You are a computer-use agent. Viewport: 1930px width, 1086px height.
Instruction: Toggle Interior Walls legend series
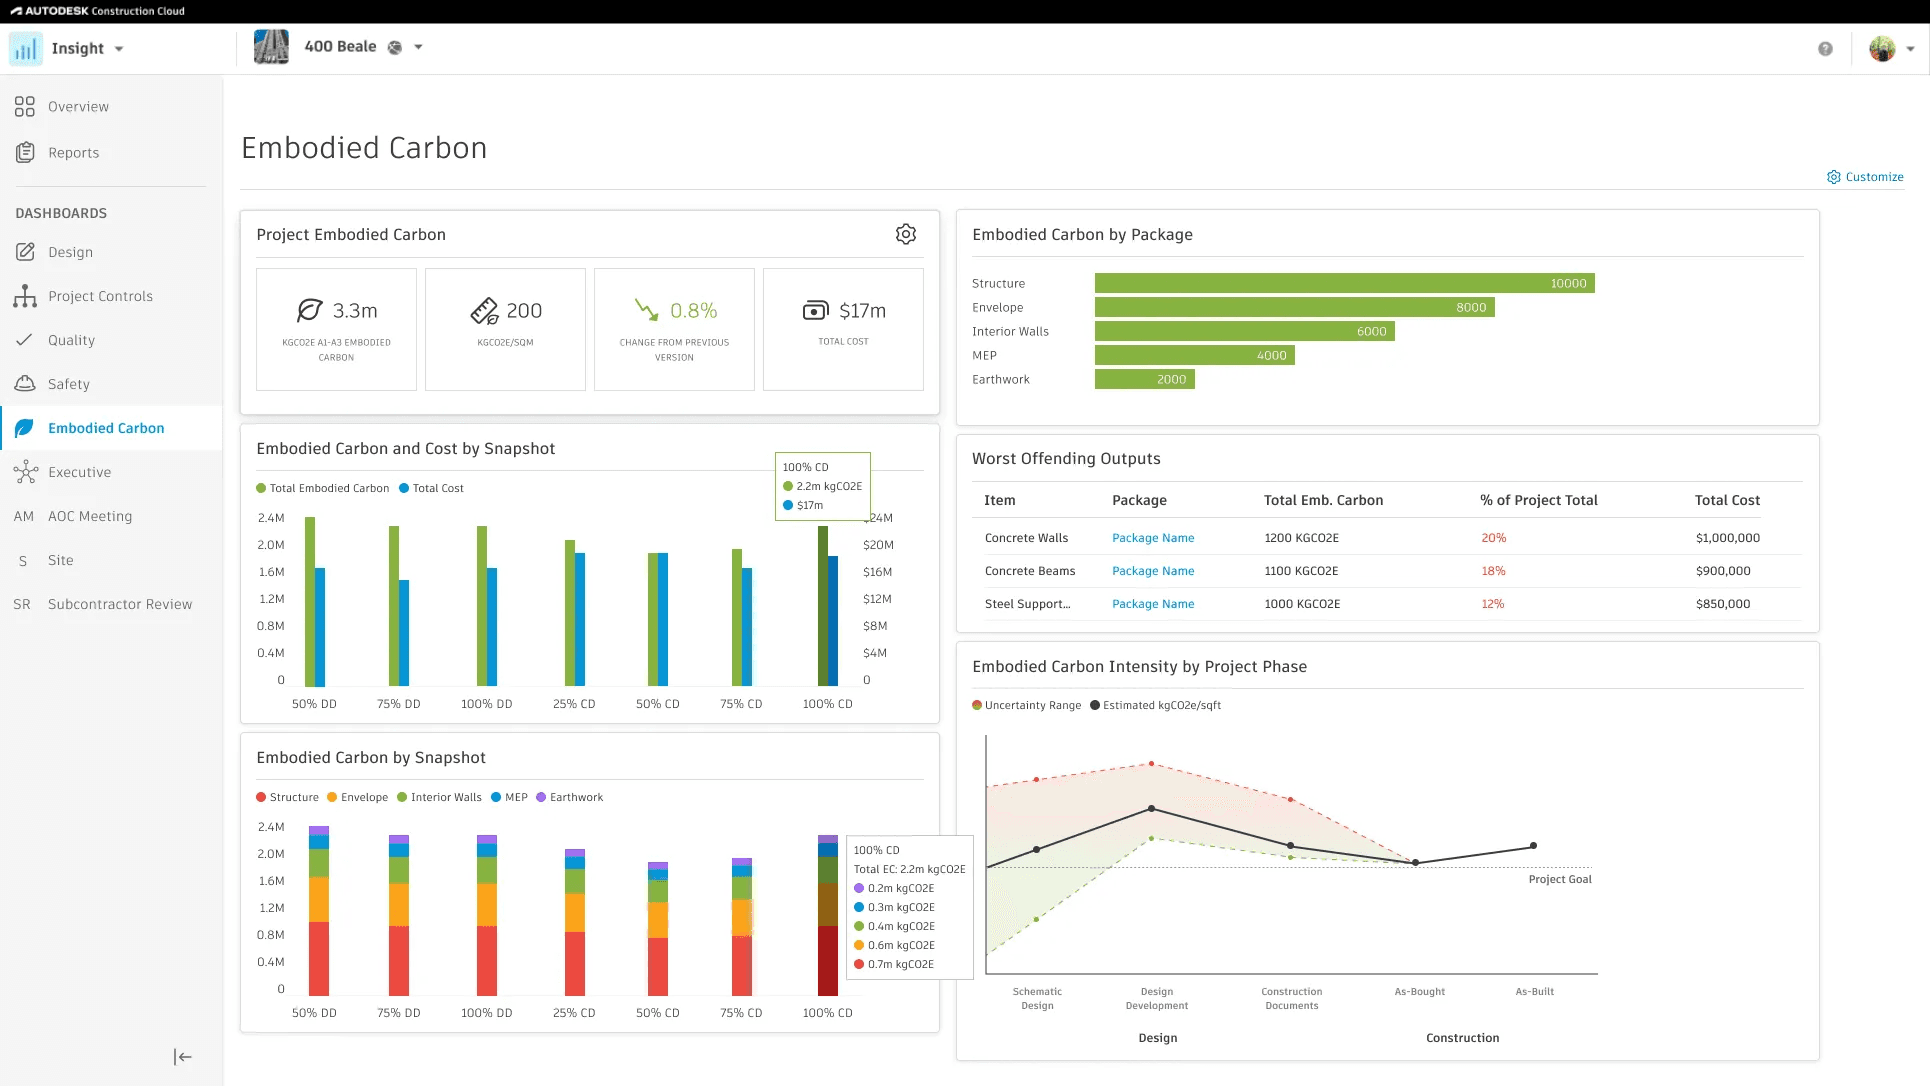point(439,797)
